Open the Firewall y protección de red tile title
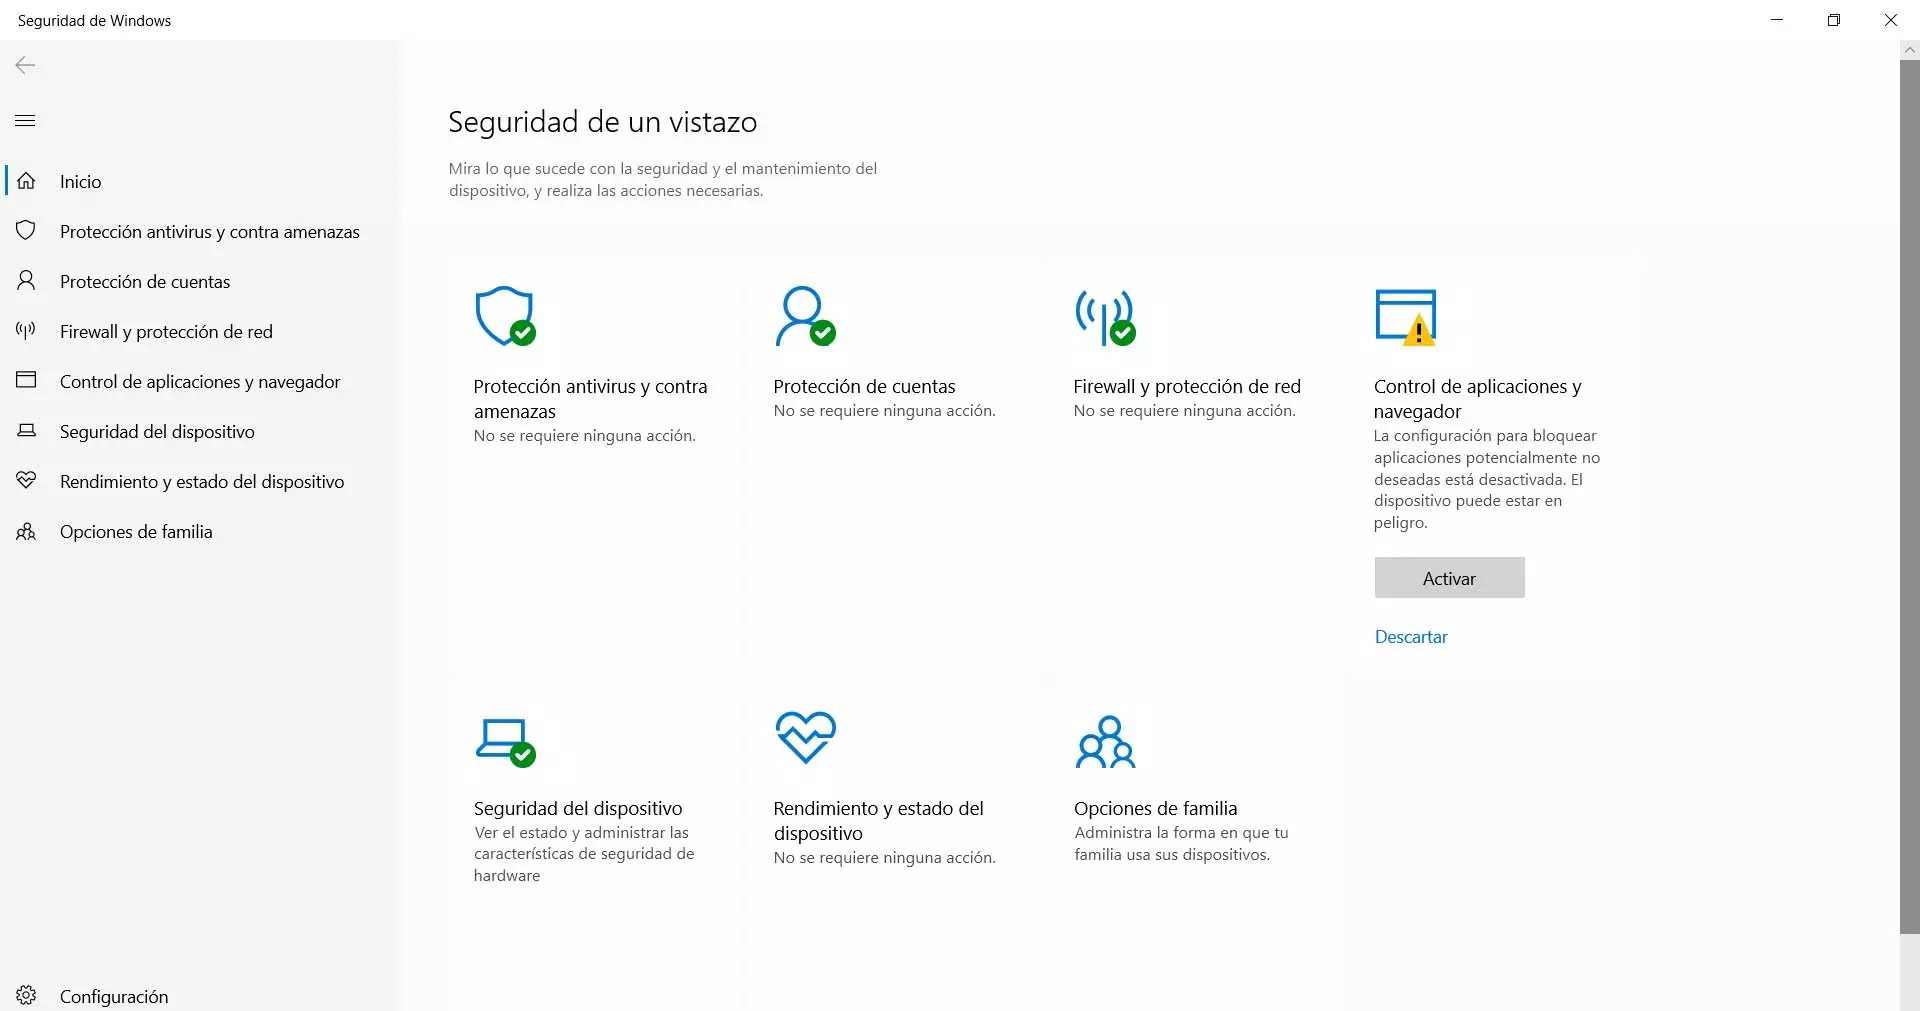Screen dimensions: 1920x1011 tap(1187, 386)
